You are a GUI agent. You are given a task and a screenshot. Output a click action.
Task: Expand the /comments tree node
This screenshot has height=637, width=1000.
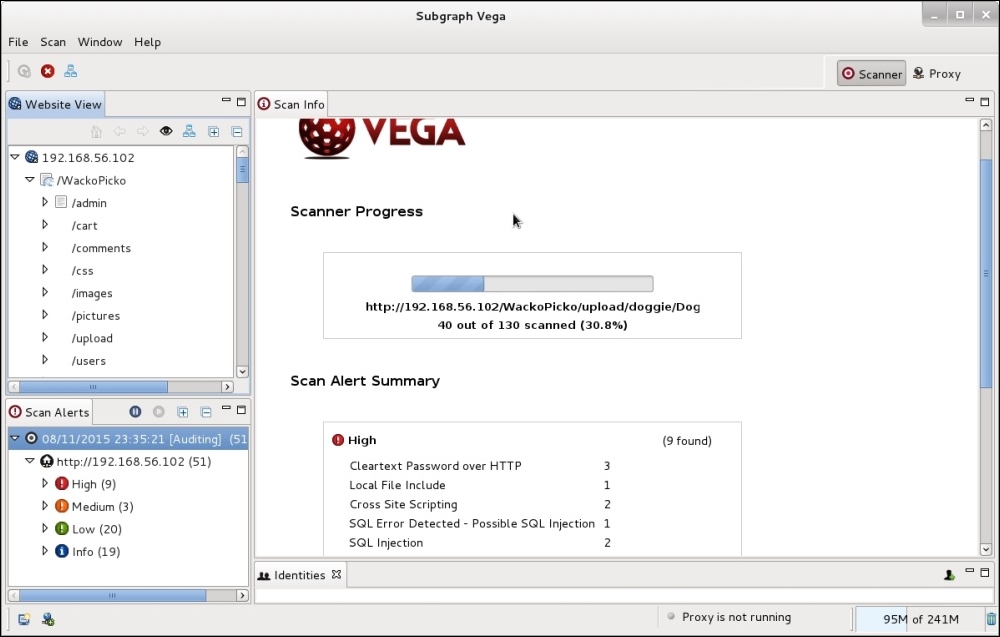tap(45, 247)
